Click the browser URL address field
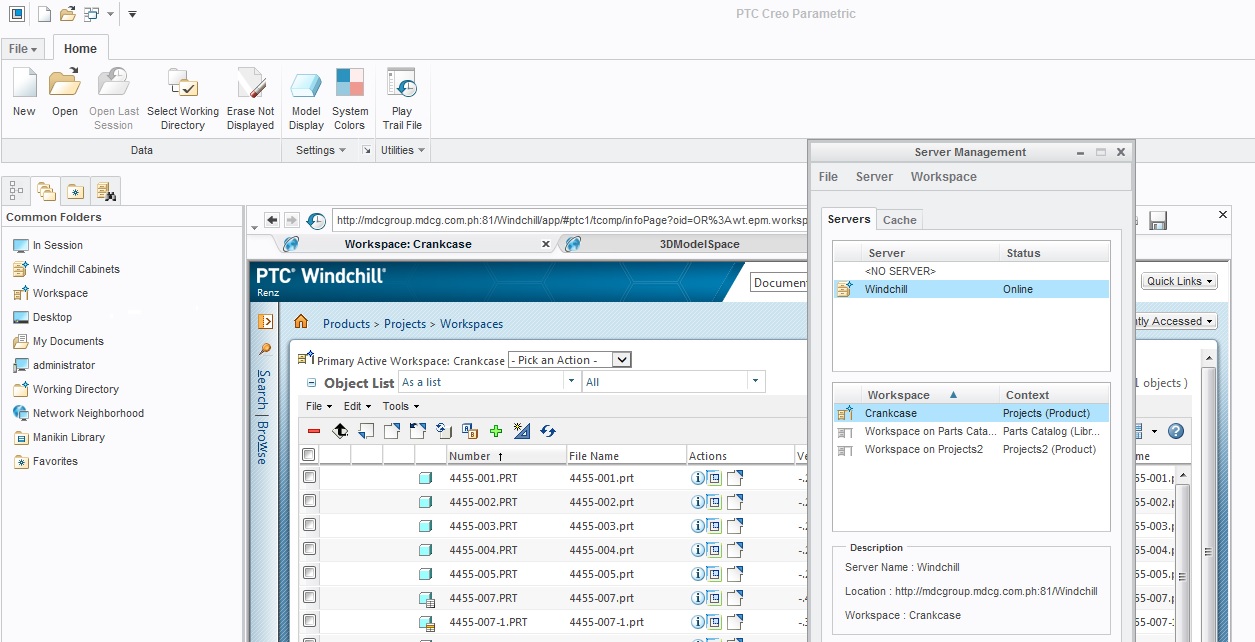Image resolution: width=1255 pixels, height=642 pixels. click(570, 220)
